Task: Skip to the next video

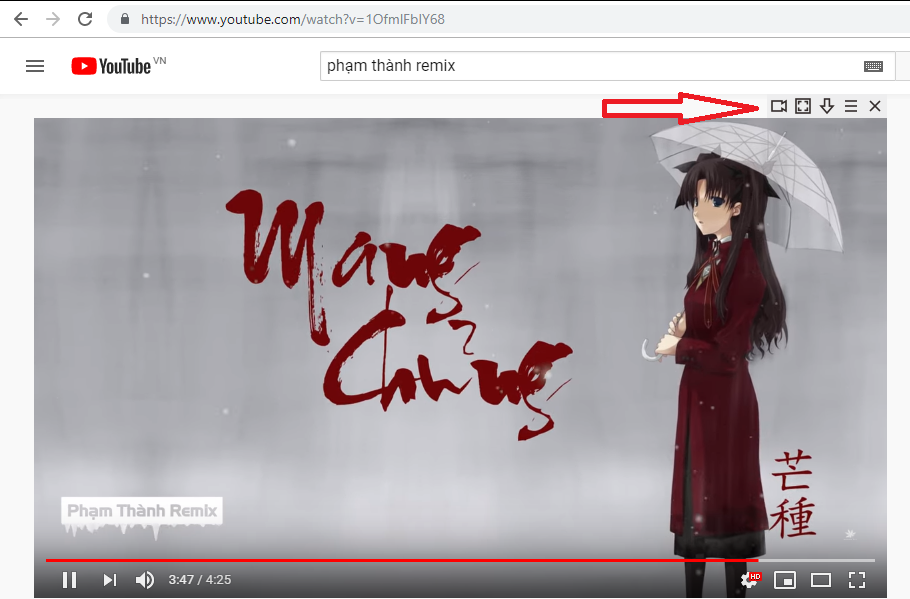Action: pos(110,580)
